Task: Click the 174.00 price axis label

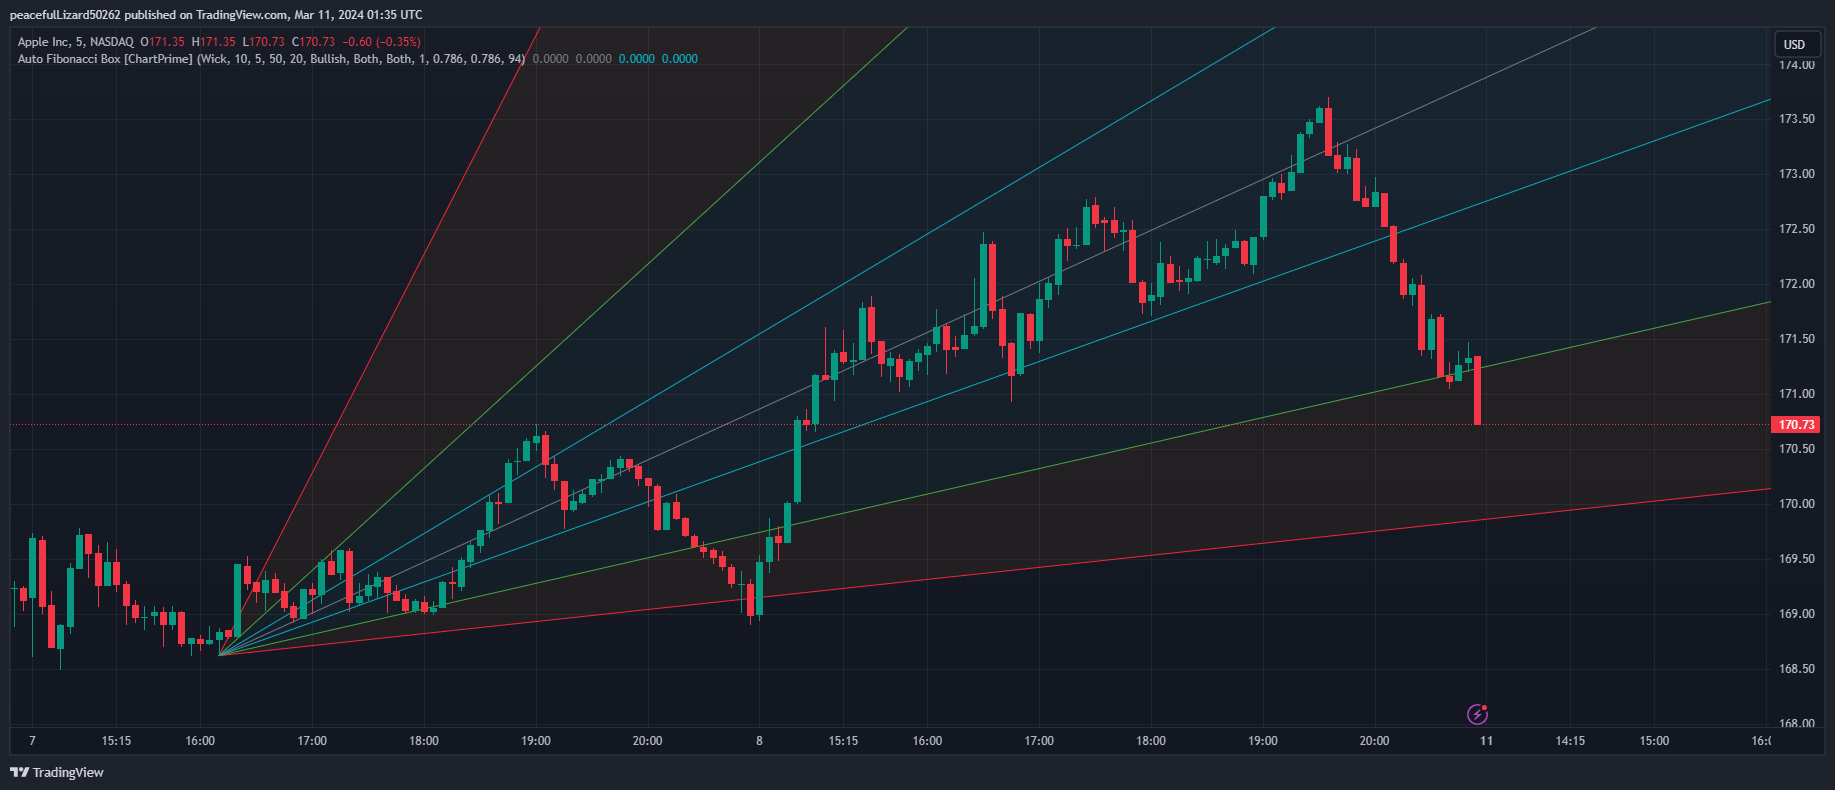Action: pyautogui.click(x=1797, y=65)
